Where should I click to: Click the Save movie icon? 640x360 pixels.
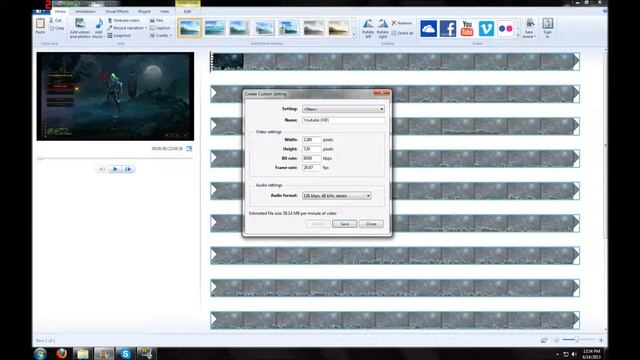coord(530,24)
